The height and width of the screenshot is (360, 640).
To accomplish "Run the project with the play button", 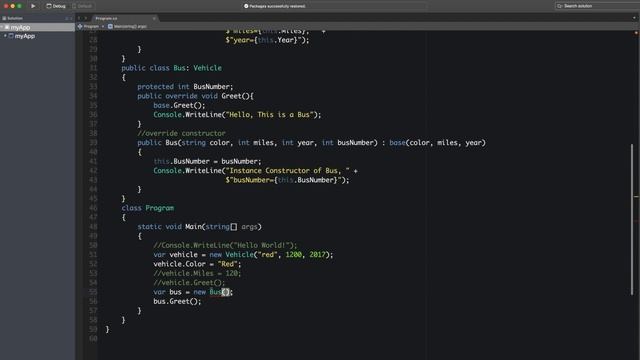I will [33, 6].
